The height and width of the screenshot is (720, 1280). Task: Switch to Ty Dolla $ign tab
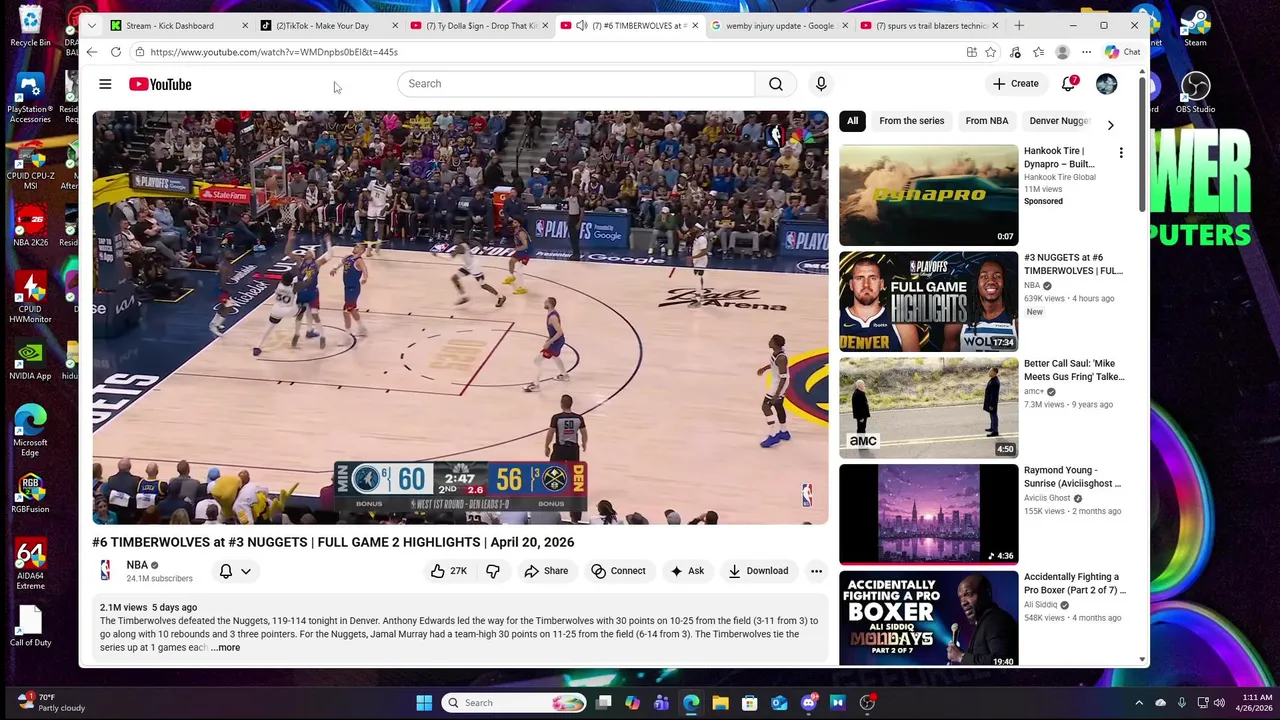479,26
